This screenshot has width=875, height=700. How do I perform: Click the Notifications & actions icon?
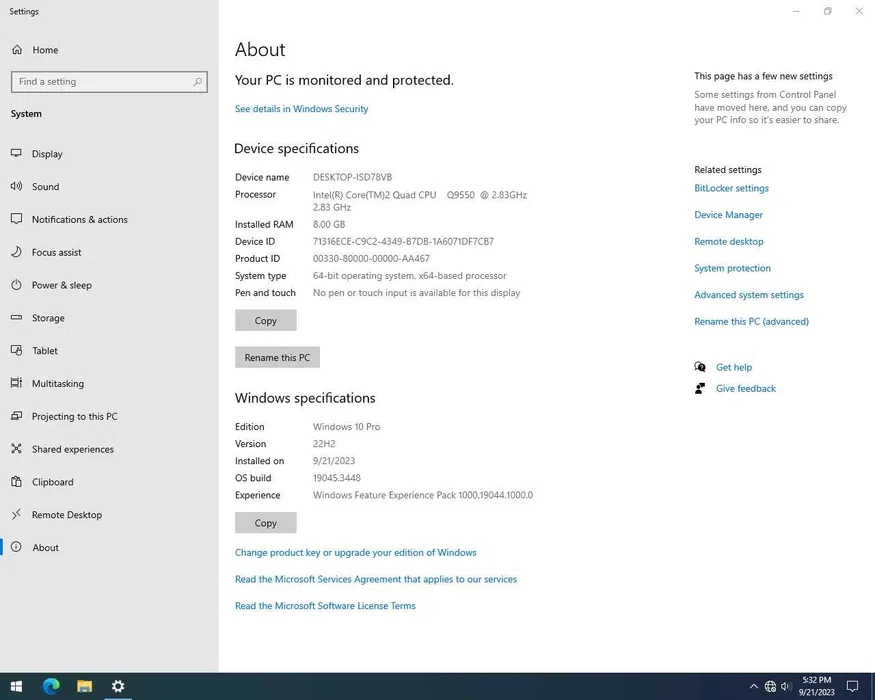[17, 219]
